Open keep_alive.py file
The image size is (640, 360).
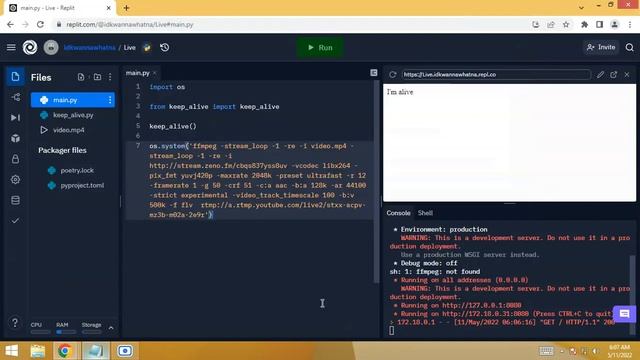click(73, 115)
